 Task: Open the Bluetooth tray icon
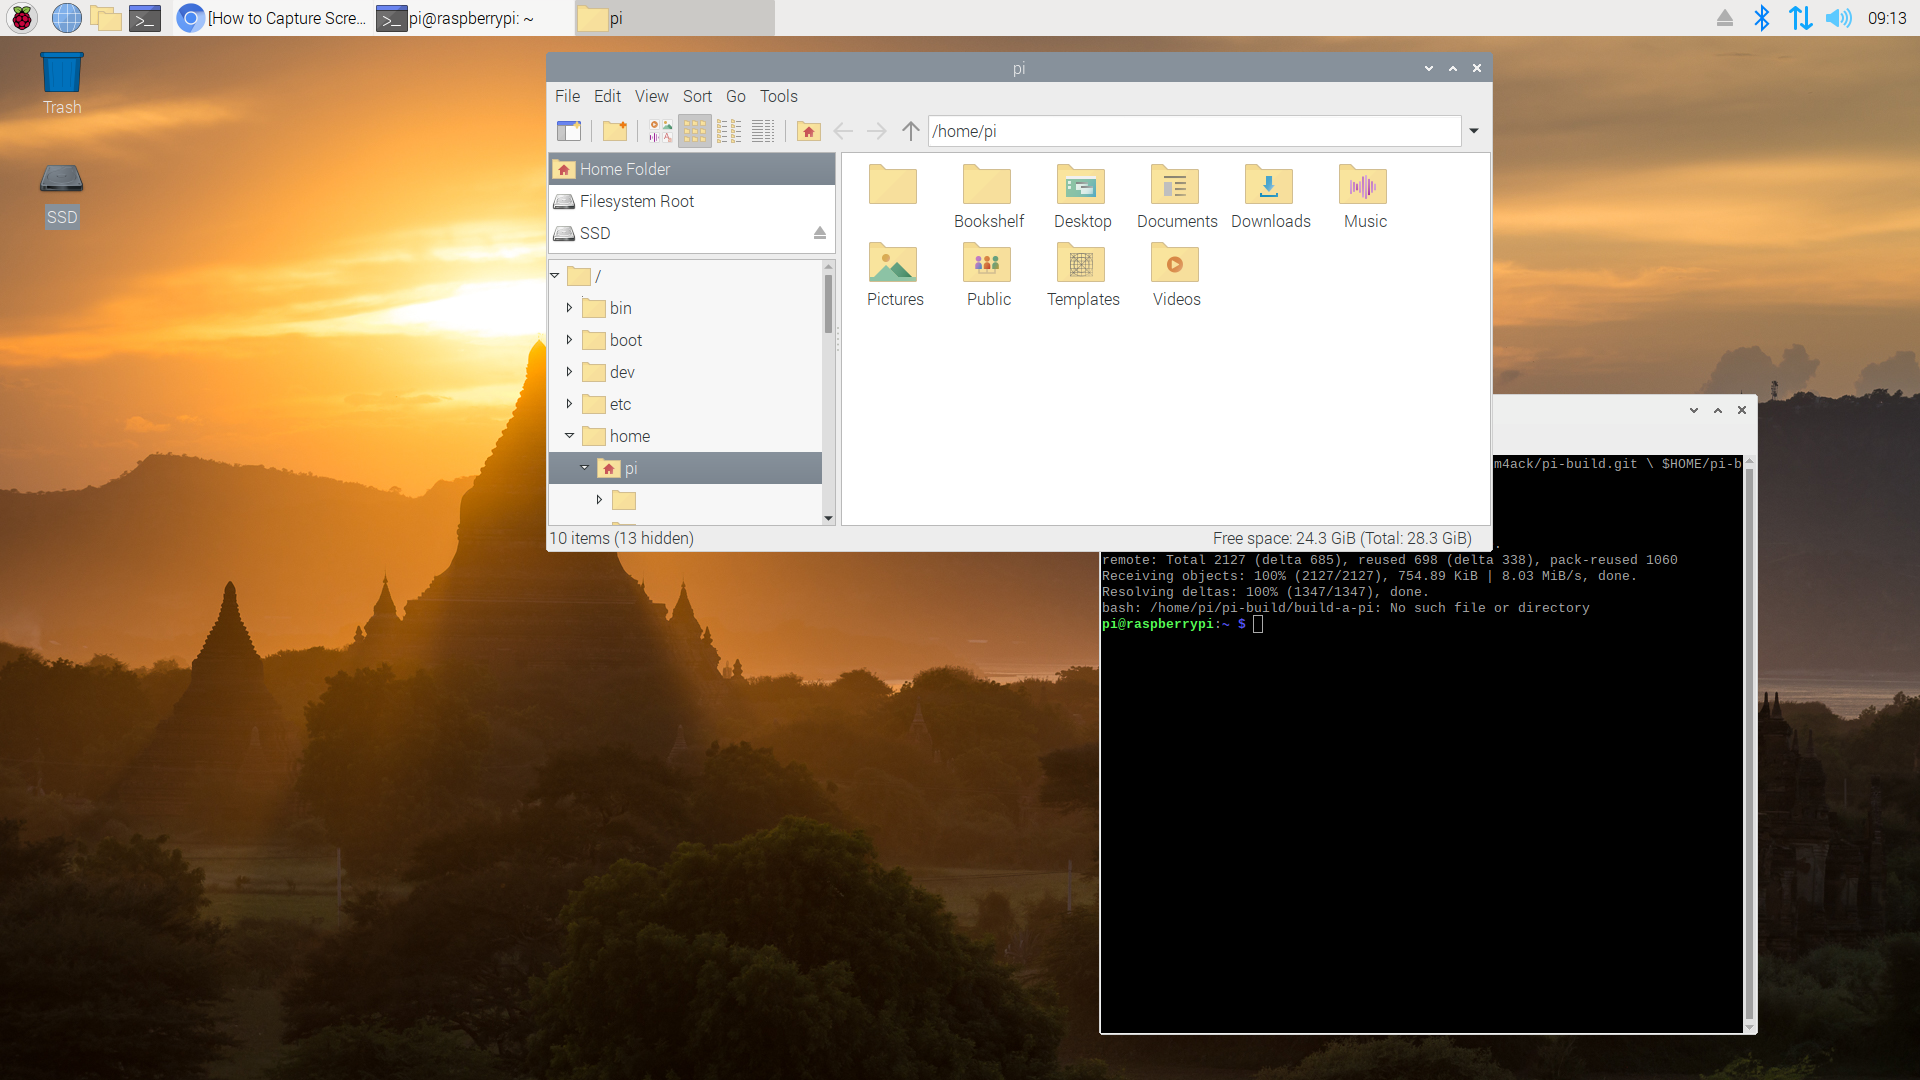coord(1762,18)
